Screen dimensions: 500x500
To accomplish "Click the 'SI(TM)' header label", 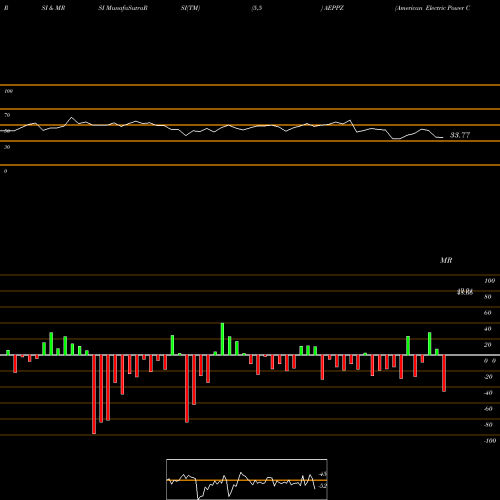I will pos(190,8).
